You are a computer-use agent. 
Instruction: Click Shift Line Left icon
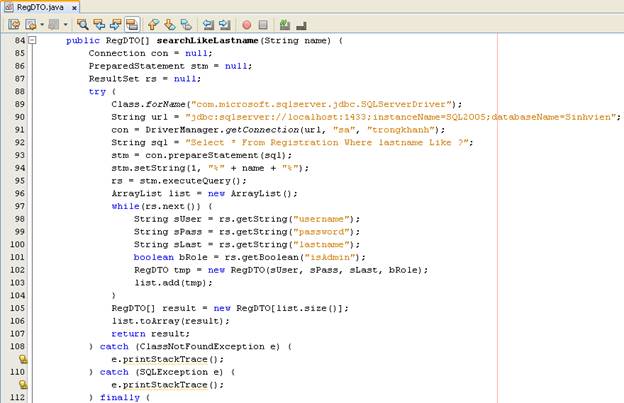pyautogui.click(x=208, y=25)
